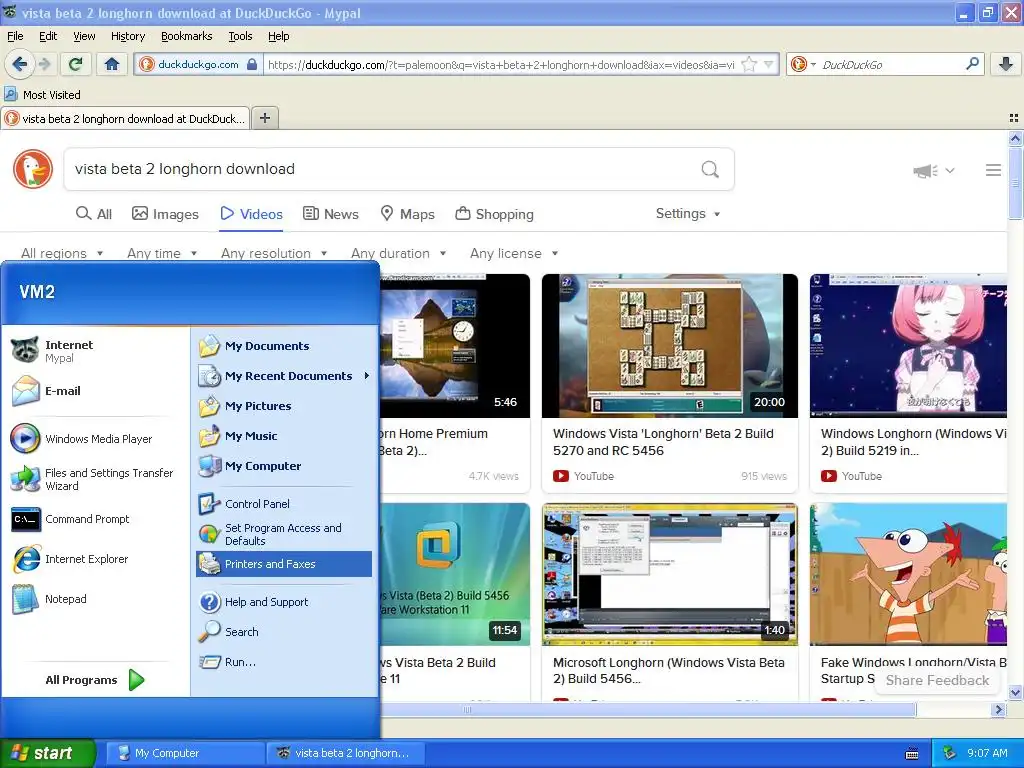The width and height of the screenshot is (1024, 768).
Task: Open the Run... dialog
Action: (x=284, y=662)
